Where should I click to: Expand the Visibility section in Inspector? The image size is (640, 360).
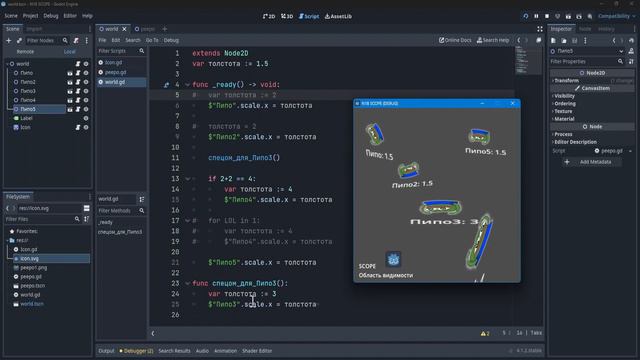tap(564, 96)
